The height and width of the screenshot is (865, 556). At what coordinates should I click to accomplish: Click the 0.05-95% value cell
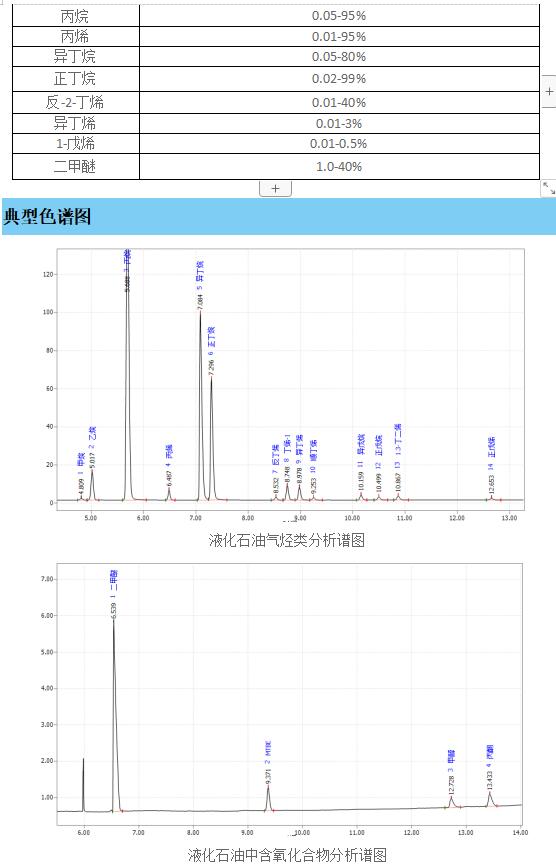339,16
